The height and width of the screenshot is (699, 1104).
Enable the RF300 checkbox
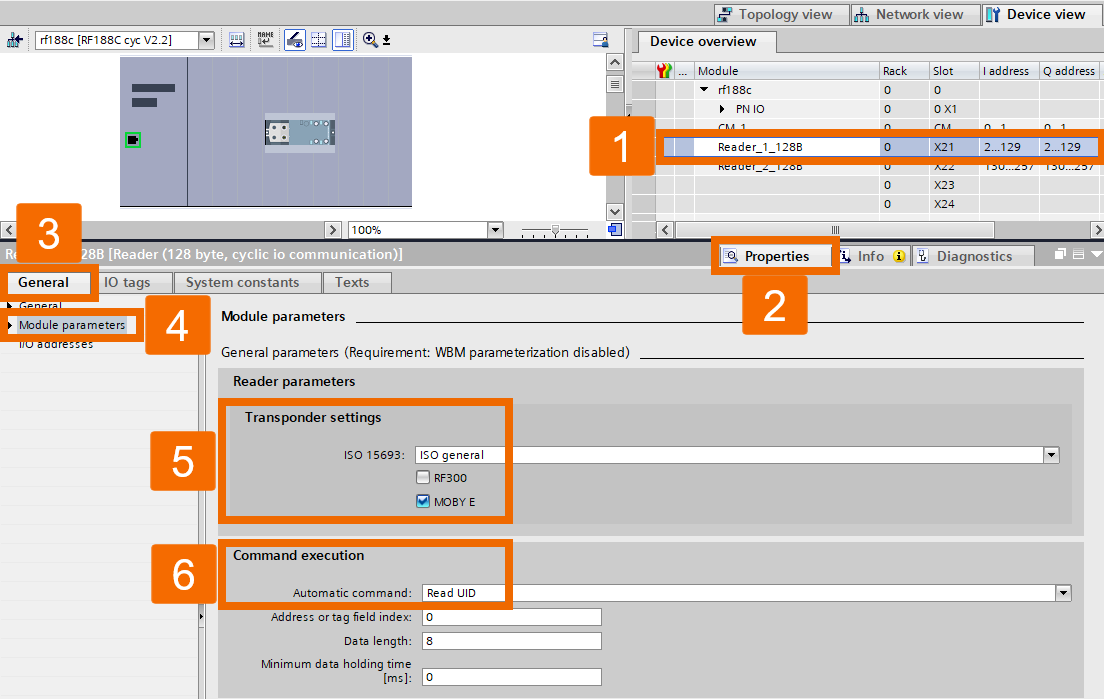pyautogui.click(x=422, y=478)
